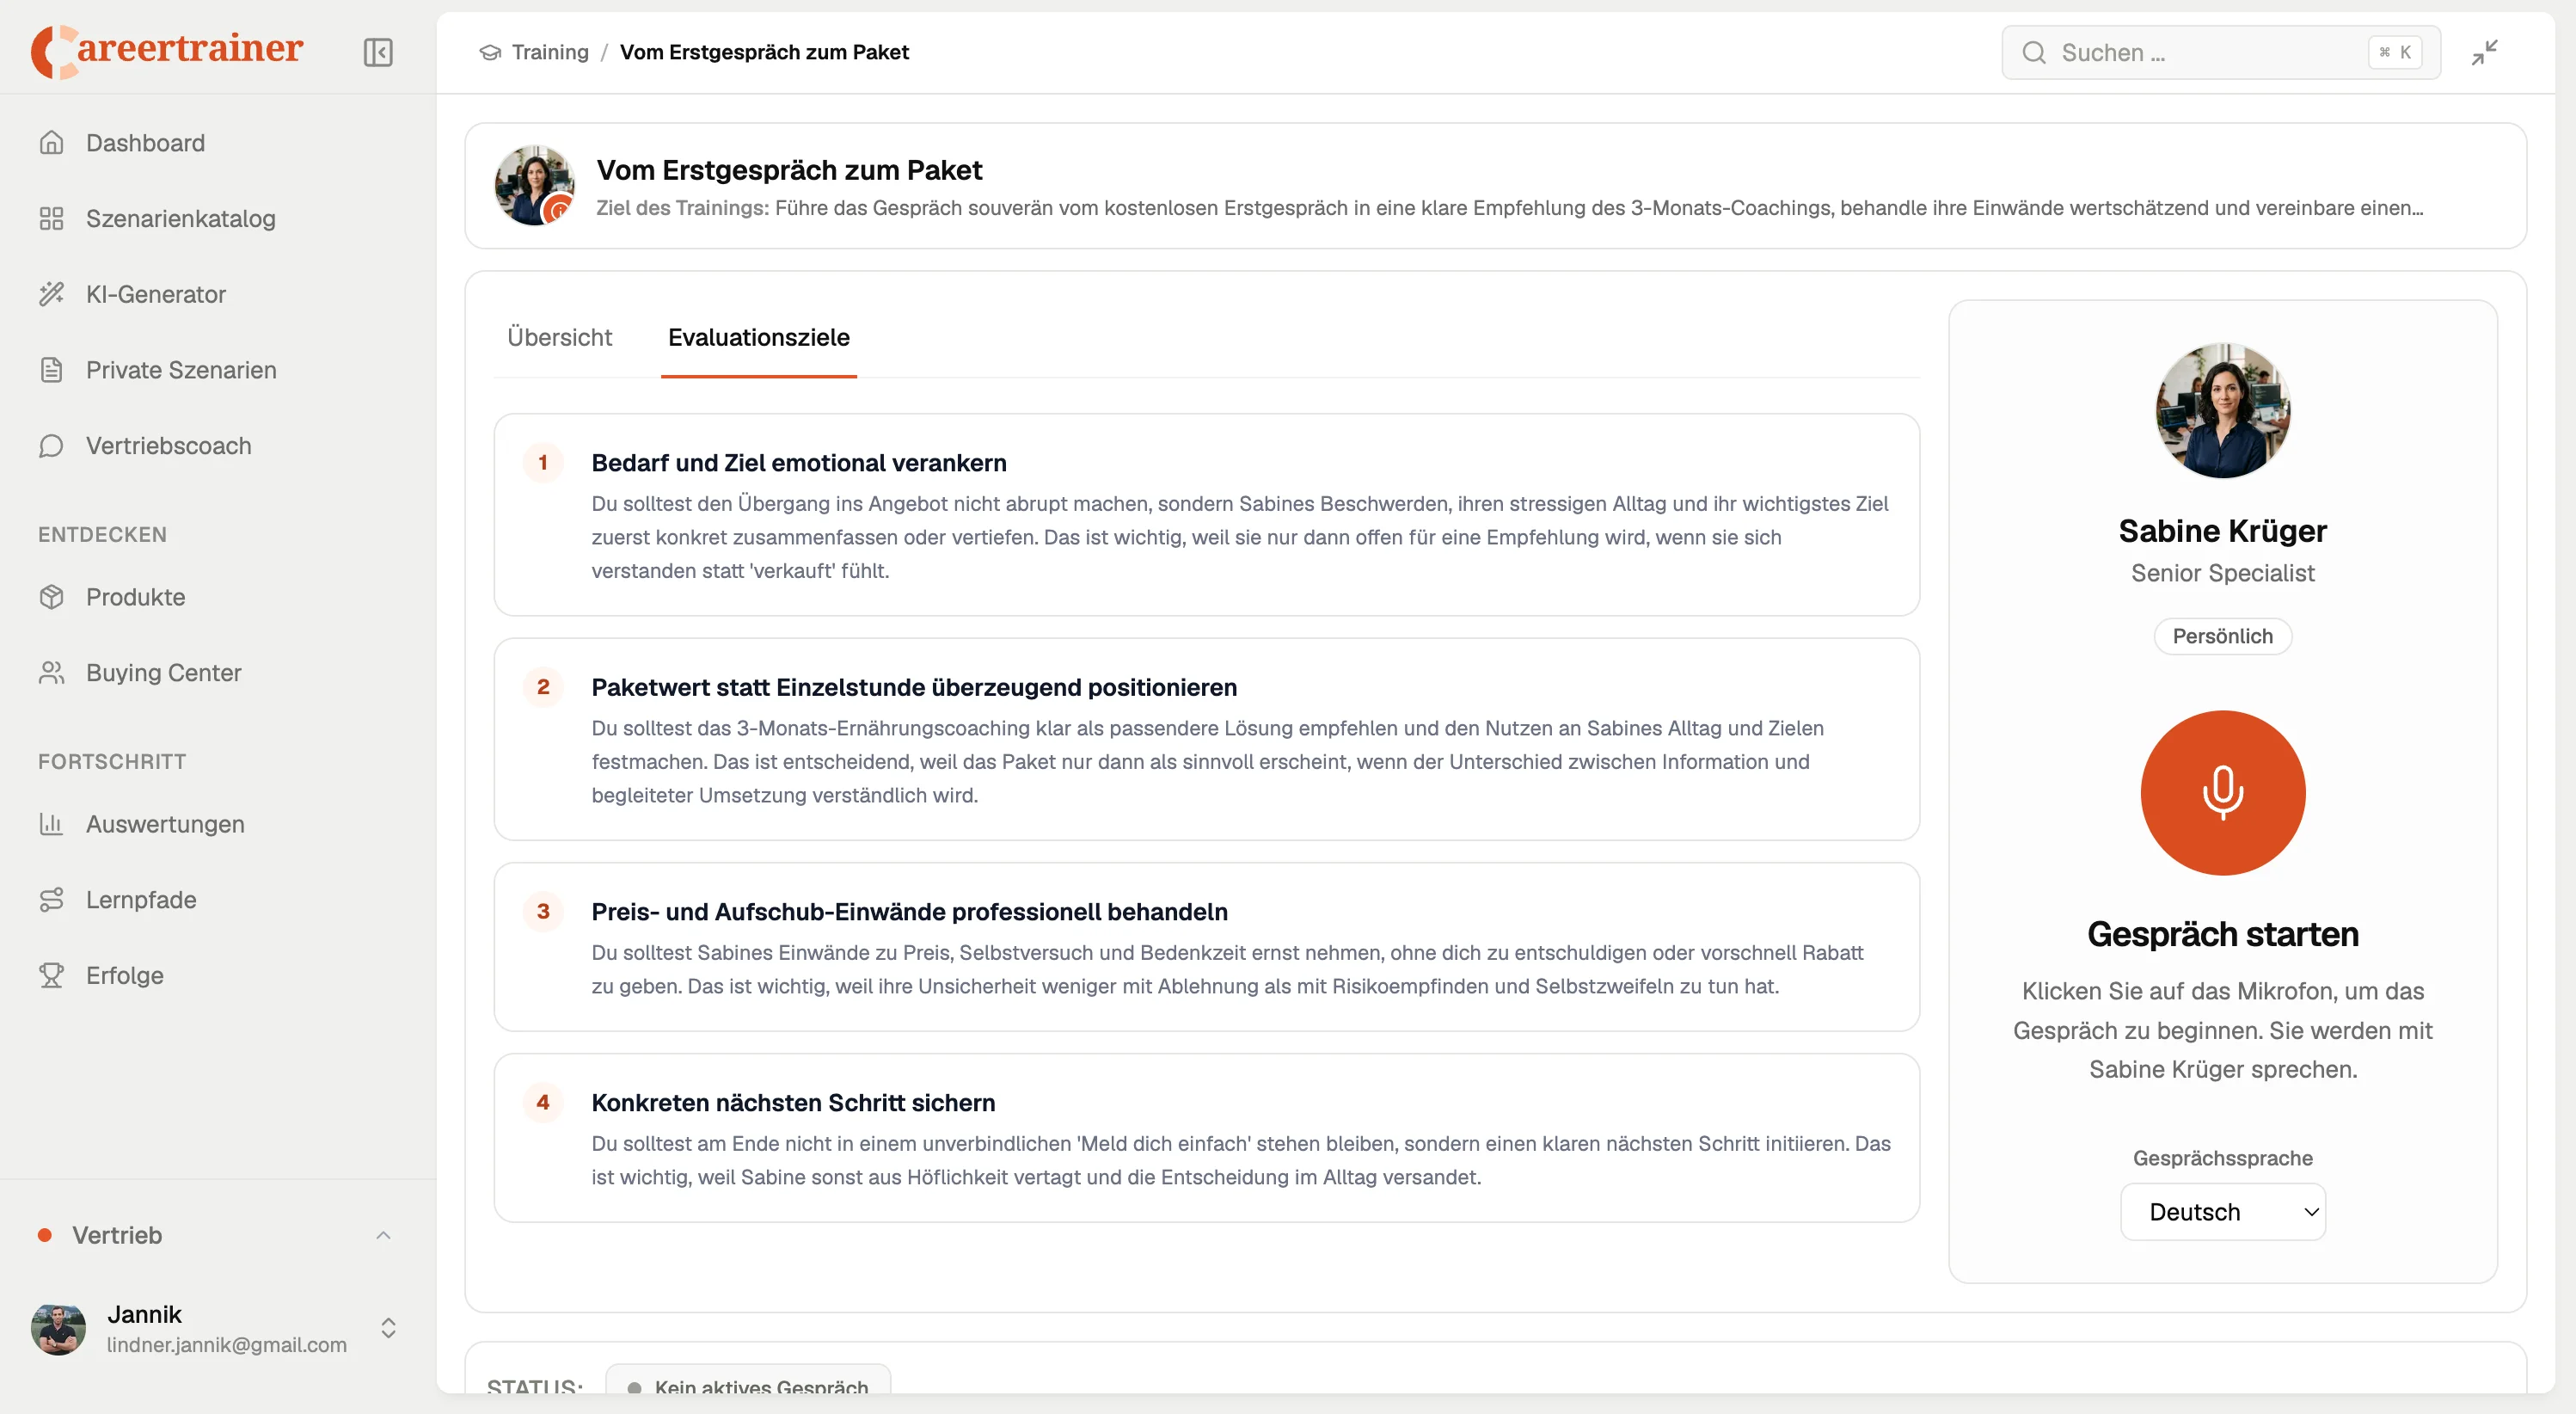This screenshot has width=2576, height=1414.
Task: Click the Private Szenarien document icon
Action: [52, 370]
